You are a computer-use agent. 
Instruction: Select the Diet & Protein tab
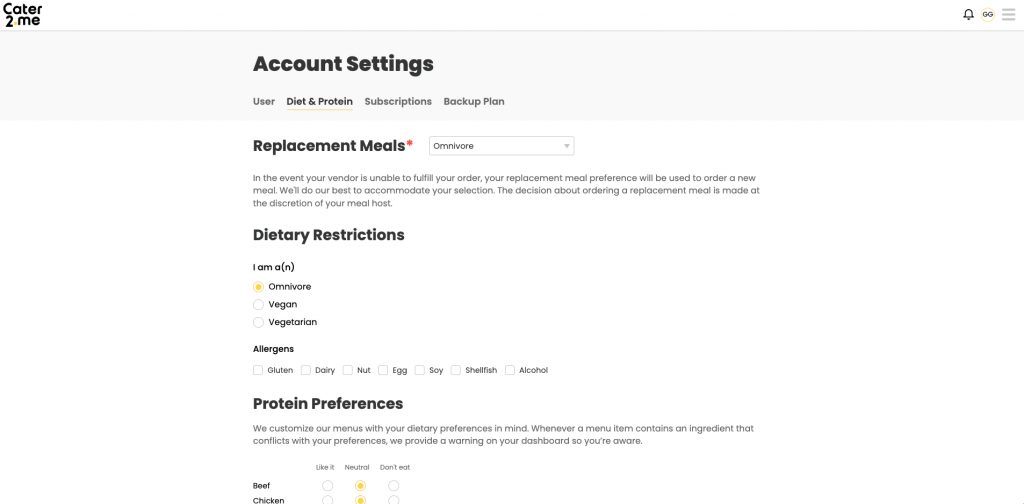pos(319,102)
